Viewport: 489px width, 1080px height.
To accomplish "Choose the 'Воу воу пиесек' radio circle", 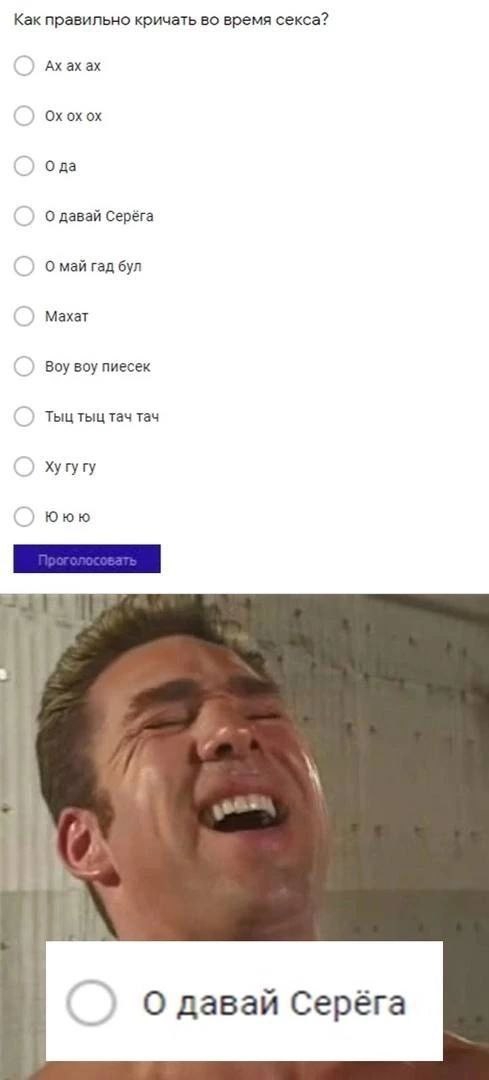I will (x=24, y=366).
